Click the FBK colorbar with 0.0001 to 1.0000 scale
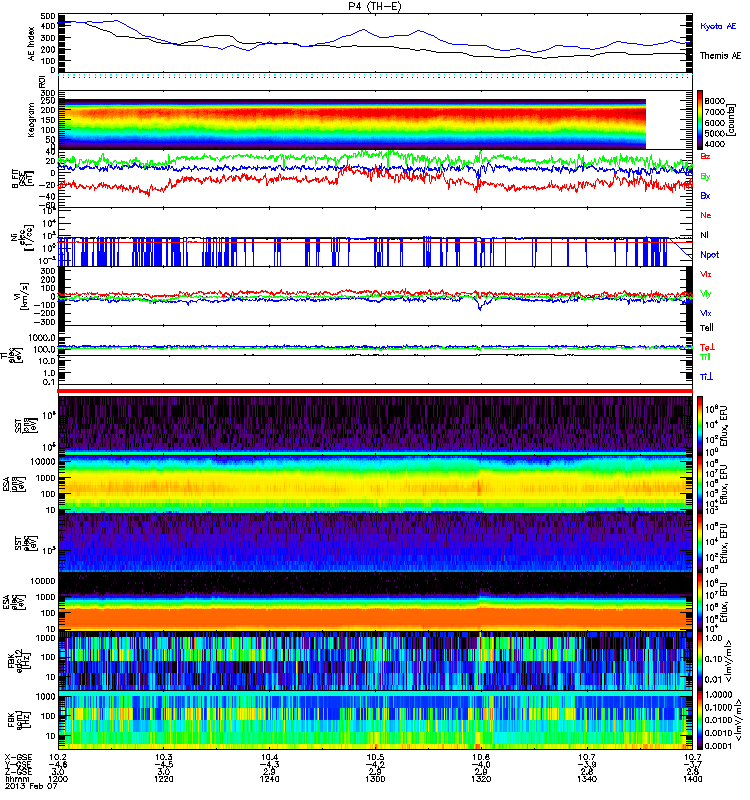Screen dimensions: 750x800 click(x=701, y=720)
